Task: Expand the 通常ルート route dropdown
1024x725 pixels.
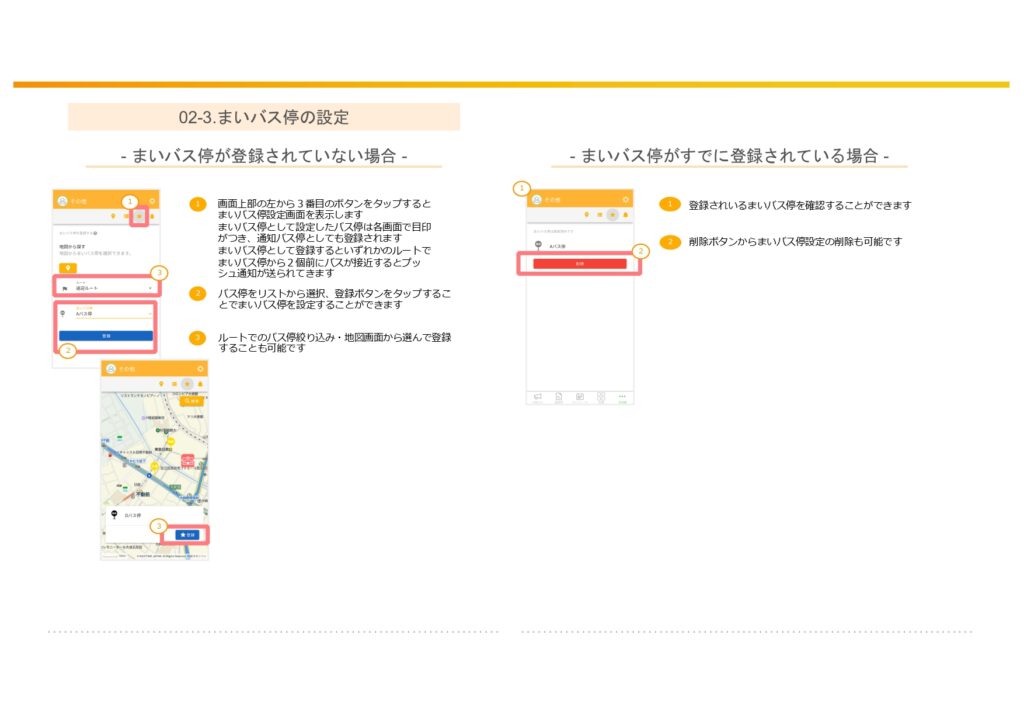Action: pos(106,288)
